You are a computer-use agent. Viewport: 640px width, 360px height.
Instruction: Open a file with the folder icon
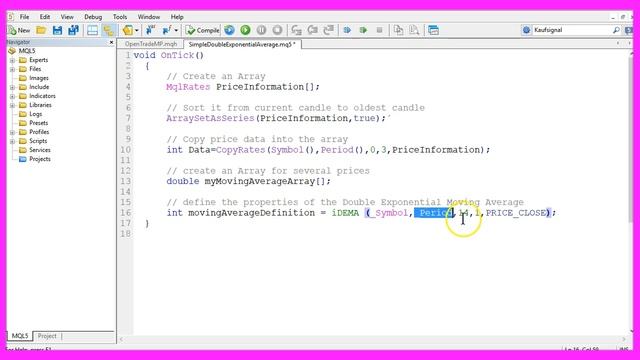pos(41,30)
